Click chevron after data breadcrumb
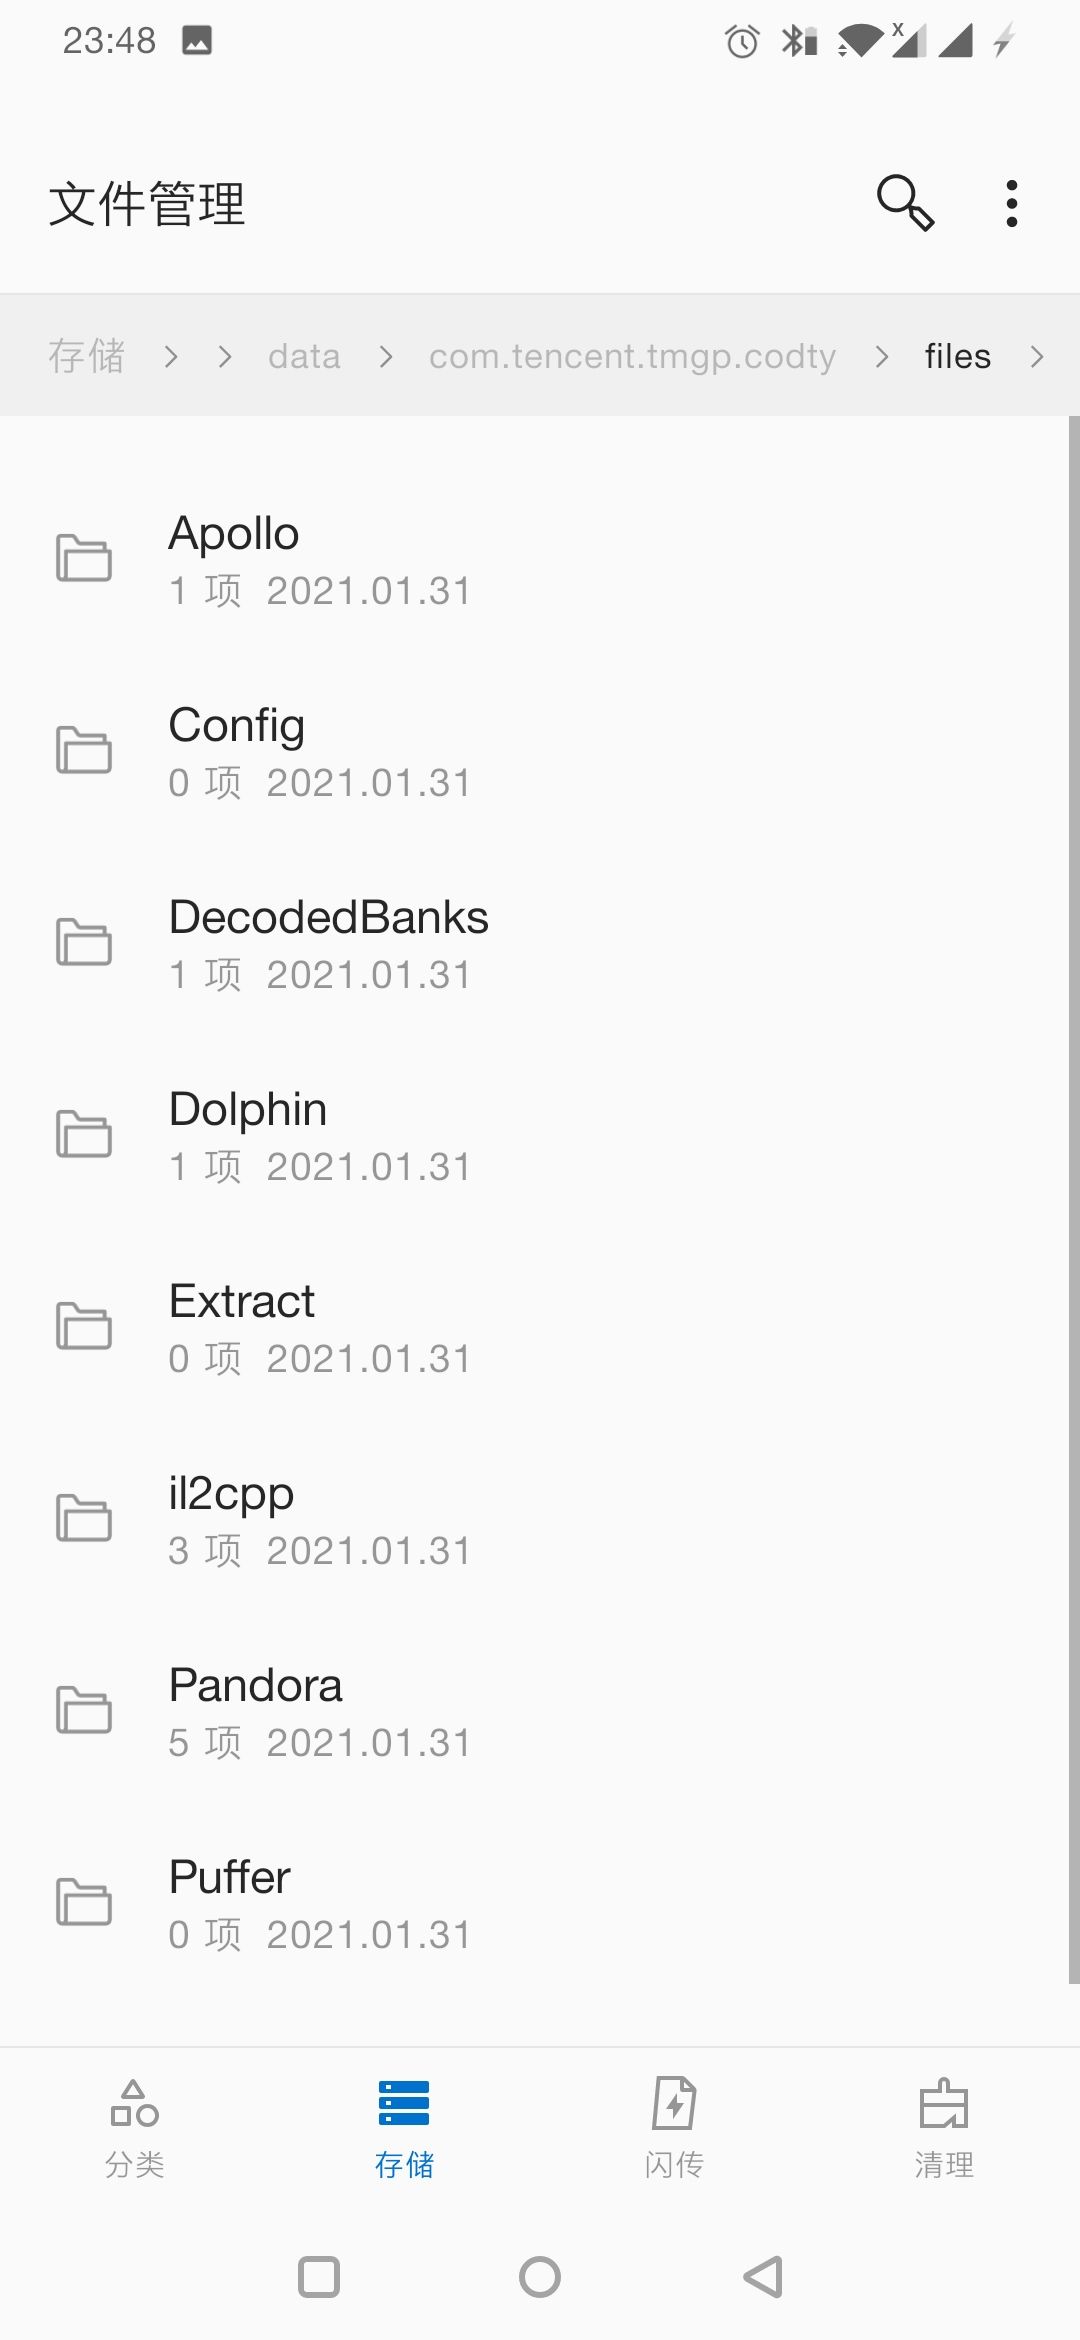This screenshot has width=1080, height=2340. [386, 356]
